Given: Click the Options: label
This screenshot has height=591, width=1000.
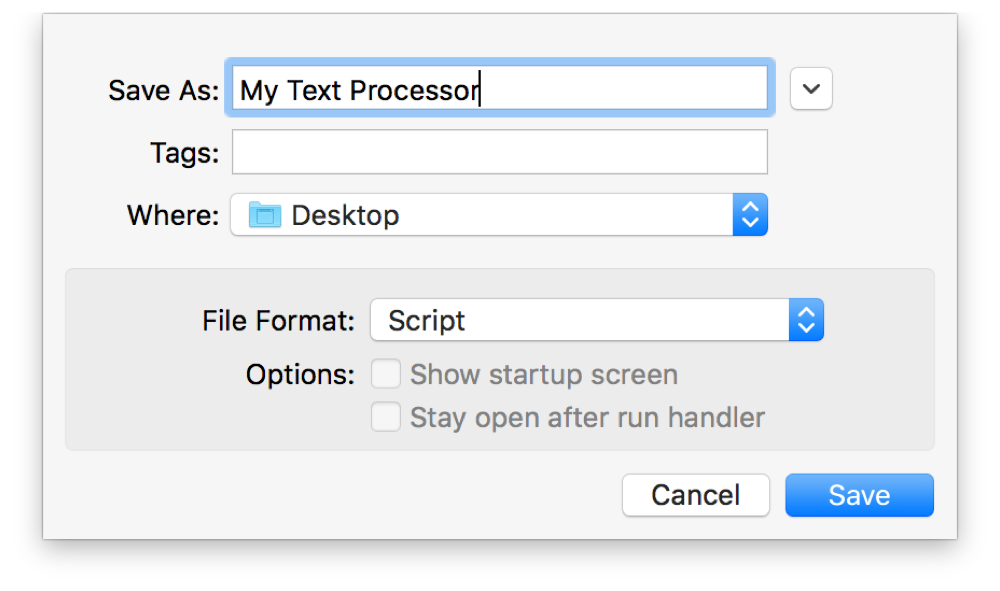Looking at the screenshot, I should pos(300,375).
